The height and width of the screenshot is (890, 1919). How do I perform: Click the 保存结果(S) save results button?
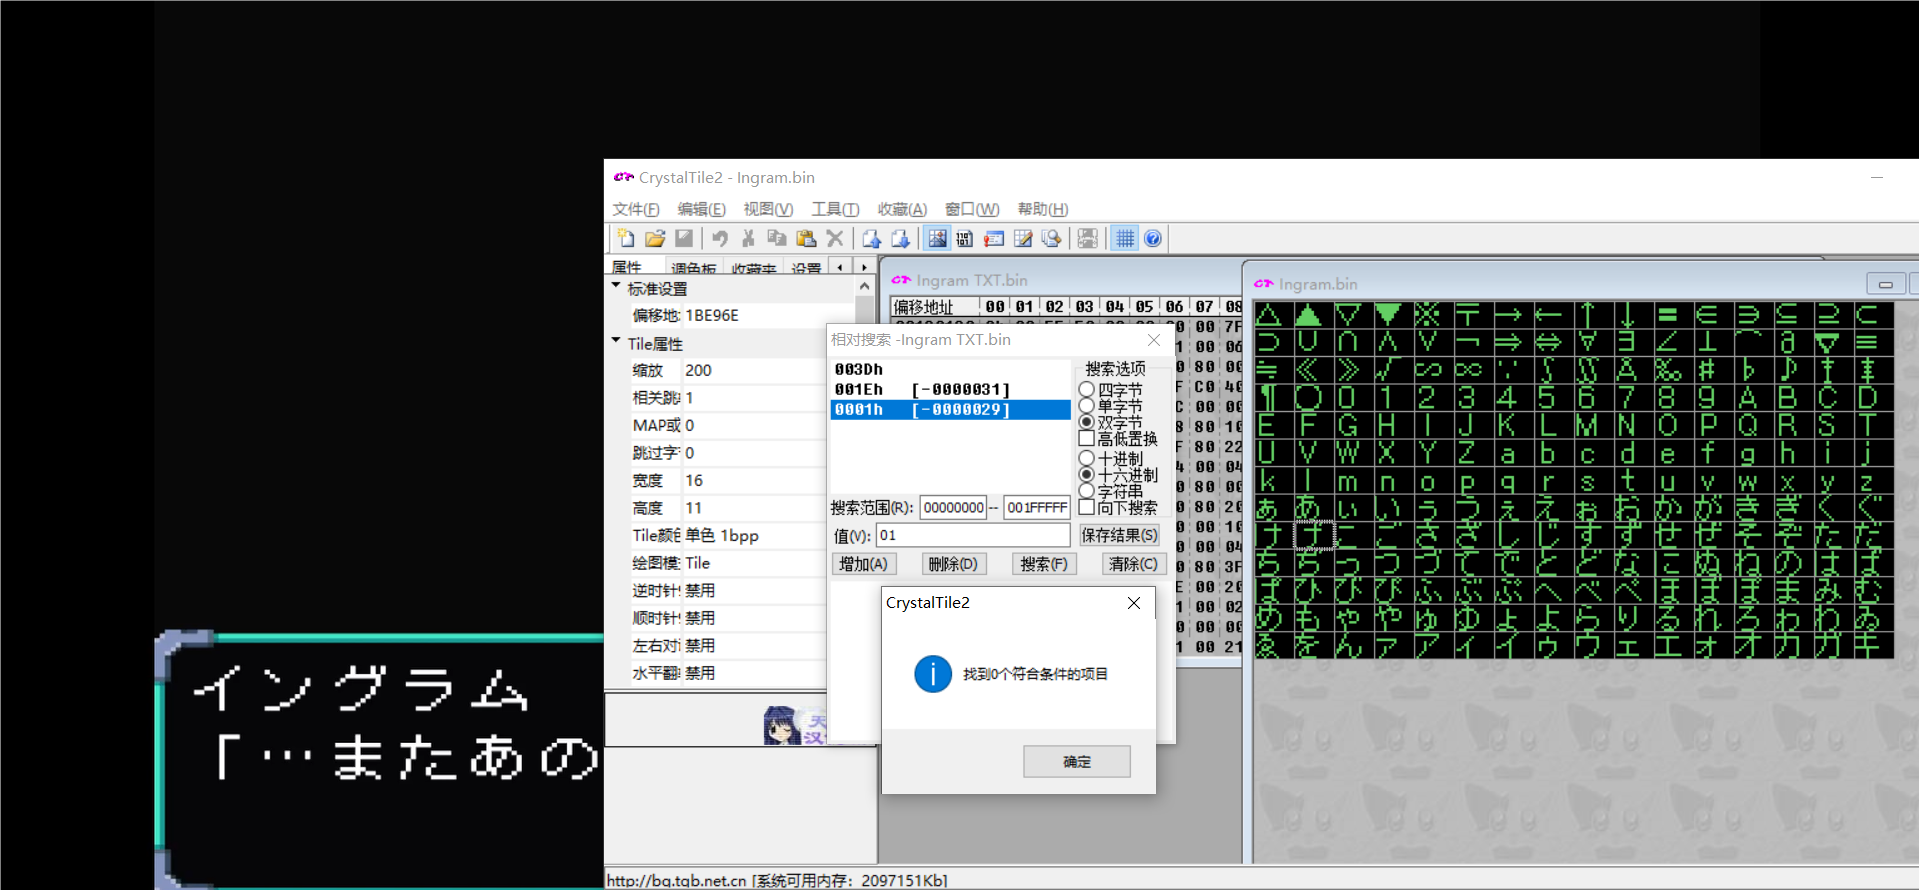point(1119,535)
